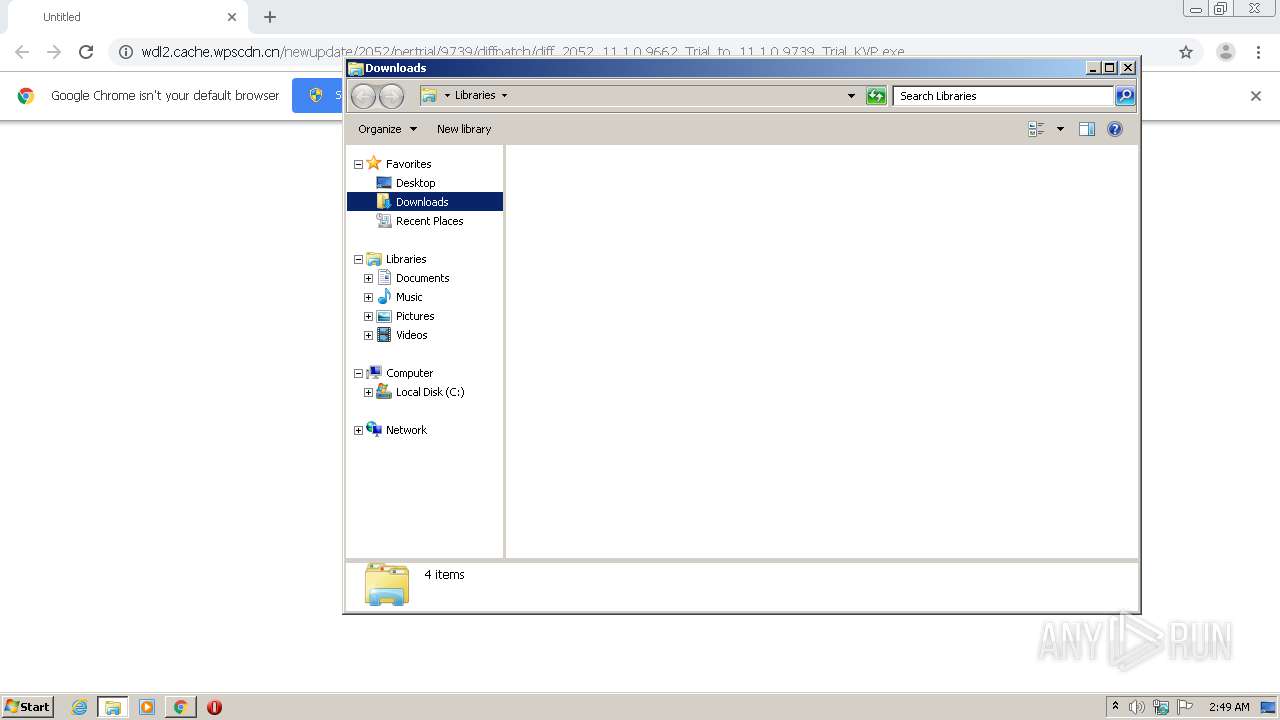This screenshot has width=1280, height=720.
Task: Open the address bar history dropdown
Action: (851, 96)
